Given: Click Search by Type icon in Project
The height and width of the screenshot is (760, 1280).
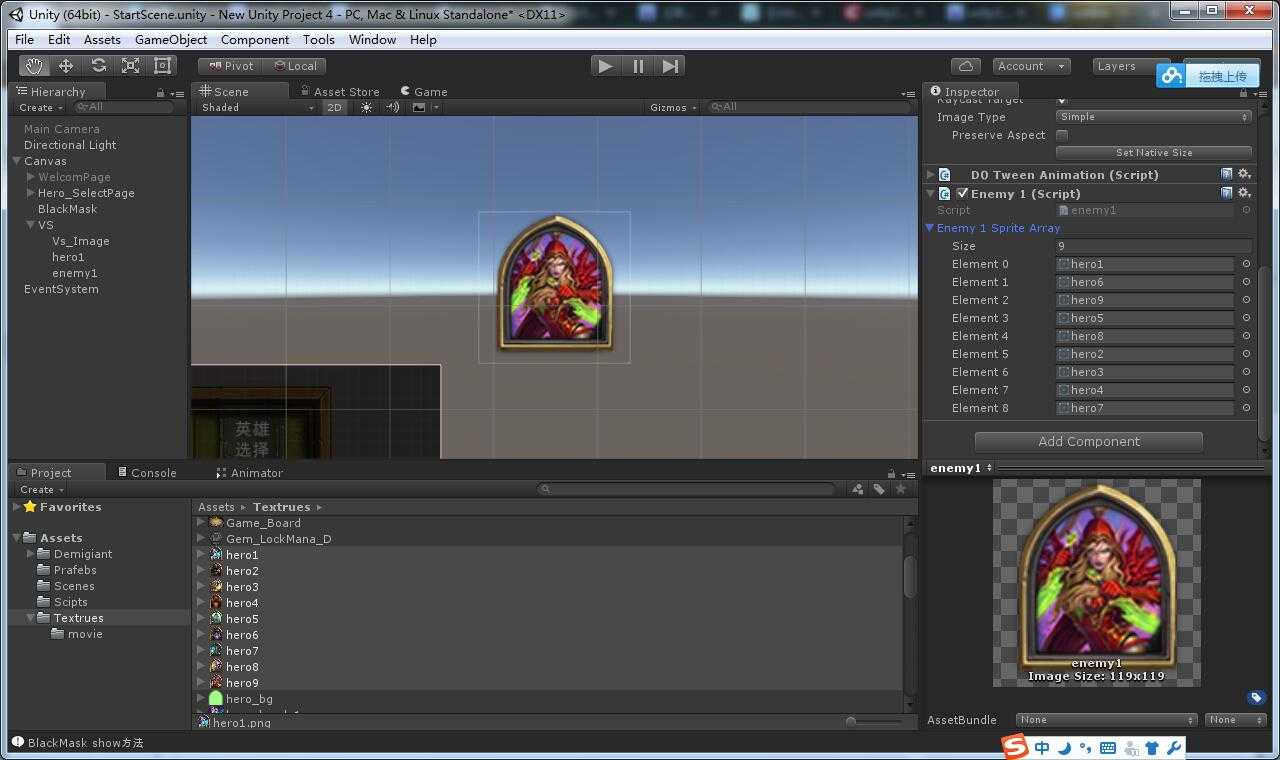Looking at the screenshot, I should (x=858, y=489).
